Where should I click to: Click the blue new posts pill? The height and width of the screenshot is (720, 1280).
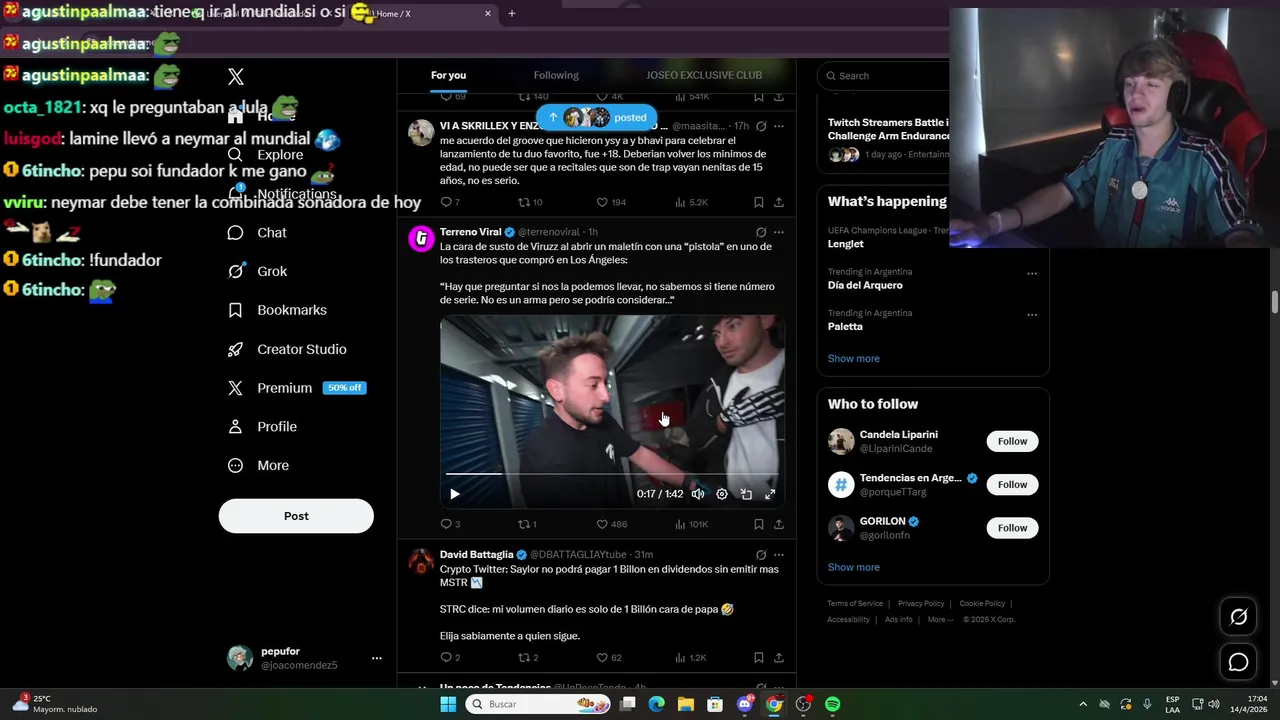(x=597, y=117)
